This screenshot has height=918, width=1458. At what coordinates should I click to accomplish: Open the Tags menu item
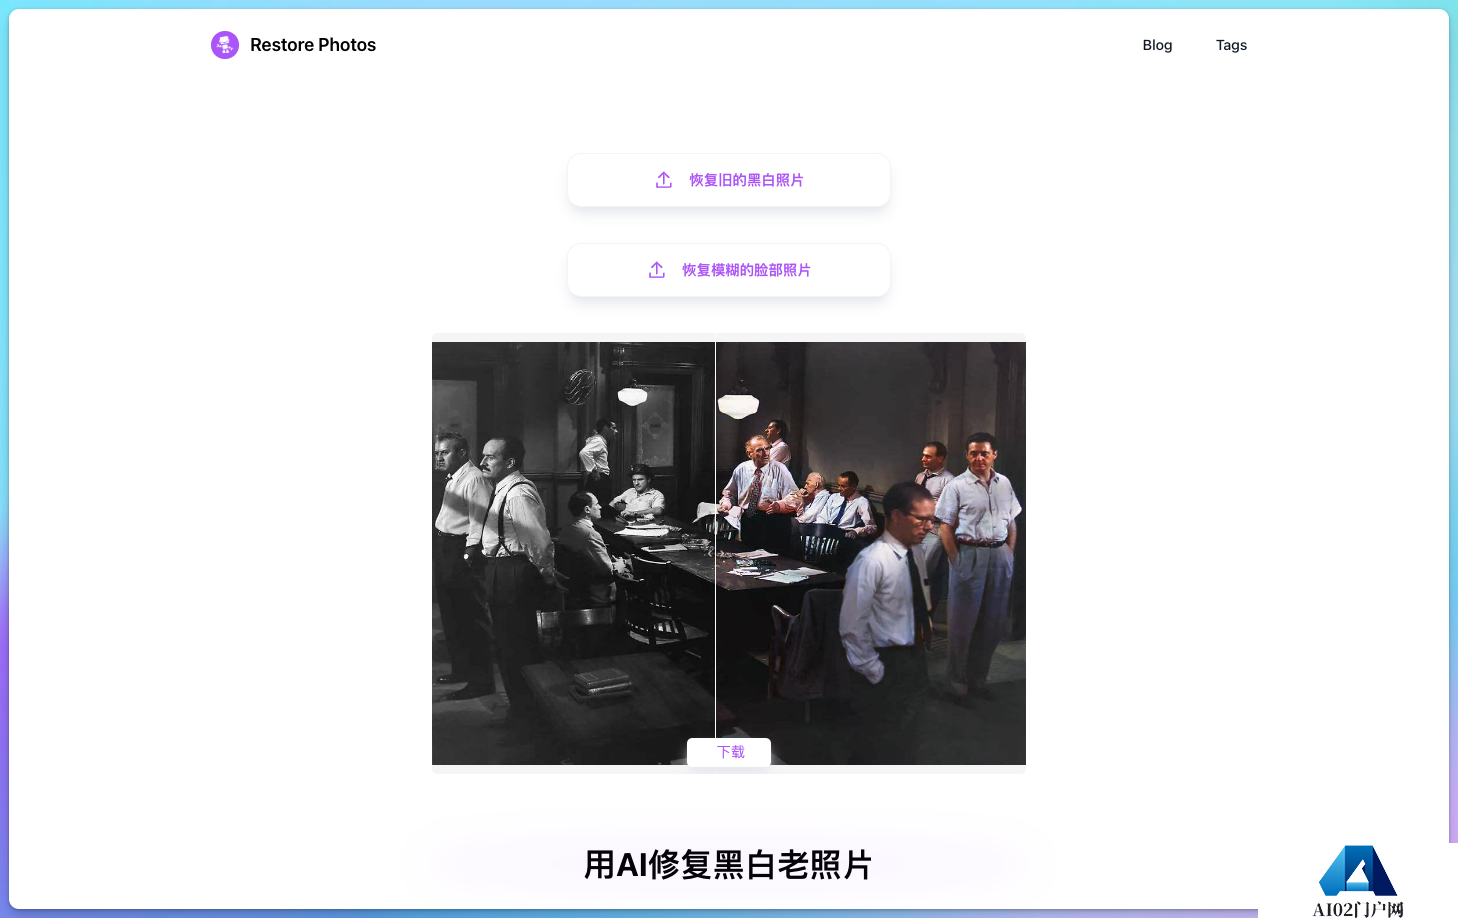(x=1231, y=45)
